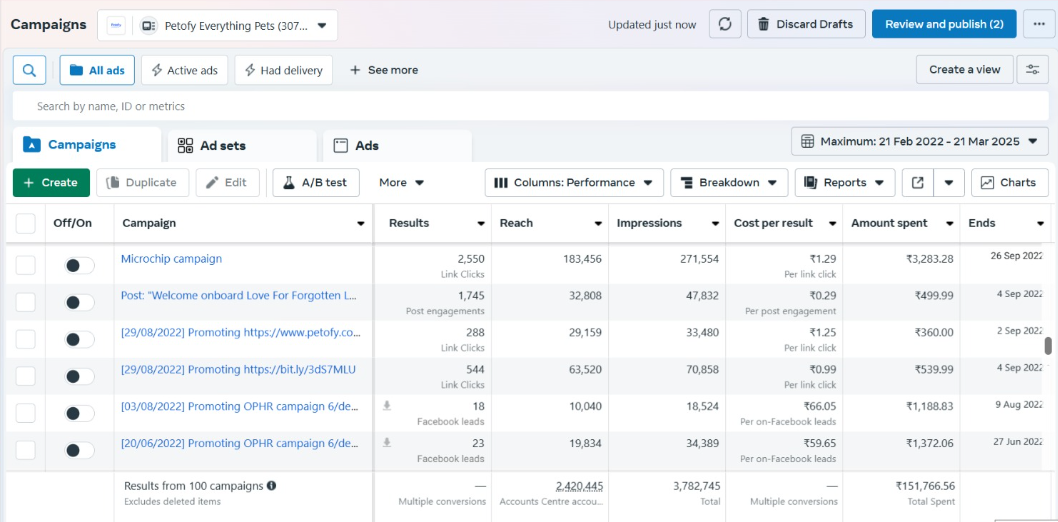Image resolution: width=1058 pixels, height=522 pixels.
Task: Open the Microchip campaign link
Action: tap(172, 259)
